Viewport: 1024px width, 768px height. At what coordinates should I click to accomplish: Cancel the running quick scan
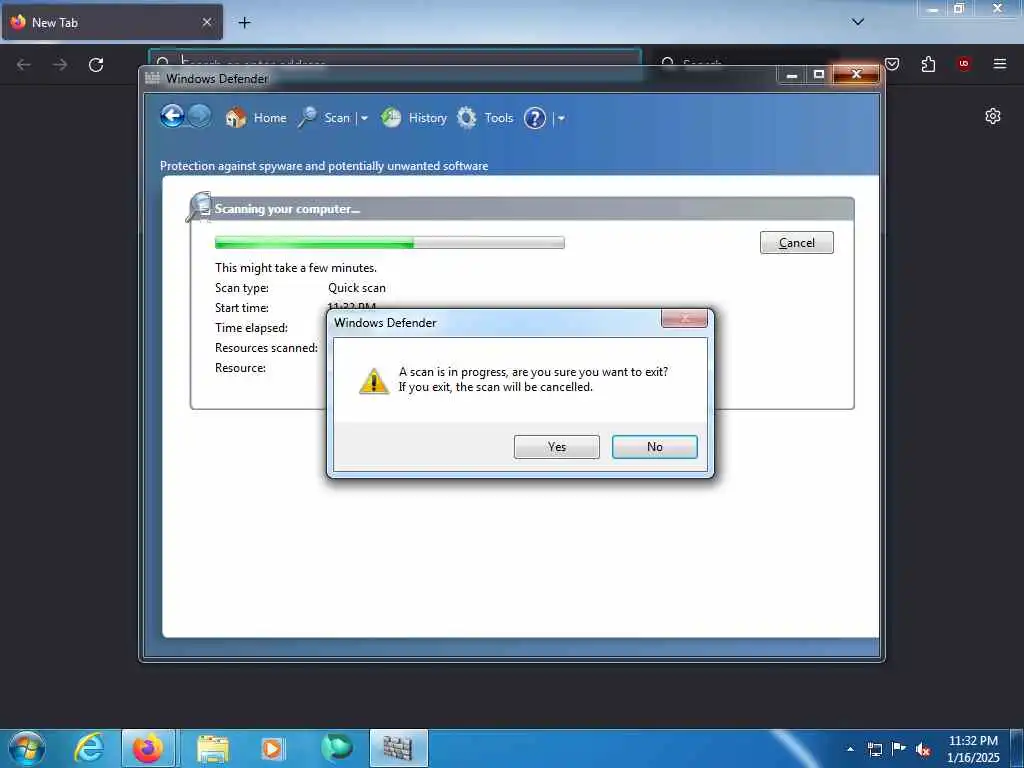pyautogui.click(x=796, y=242)
